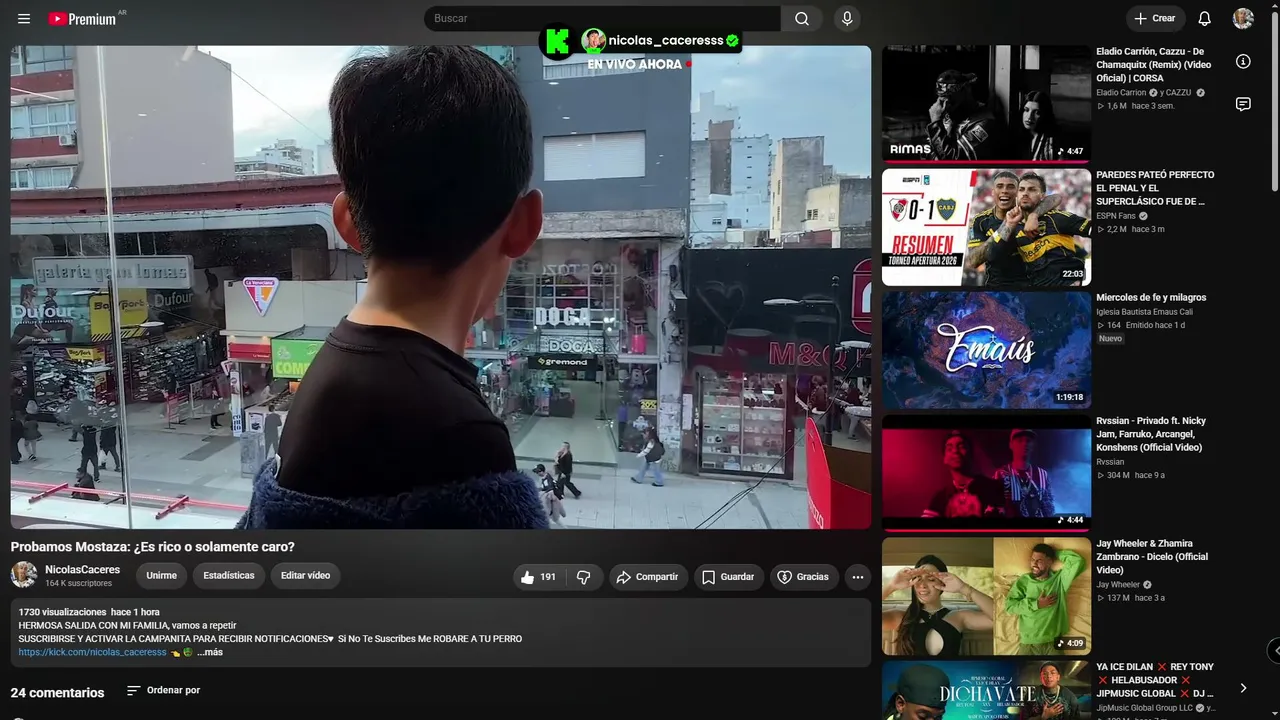
Task: Open the three-dot more actions menu
Action: pyautogui.click(x=857, y=577)
